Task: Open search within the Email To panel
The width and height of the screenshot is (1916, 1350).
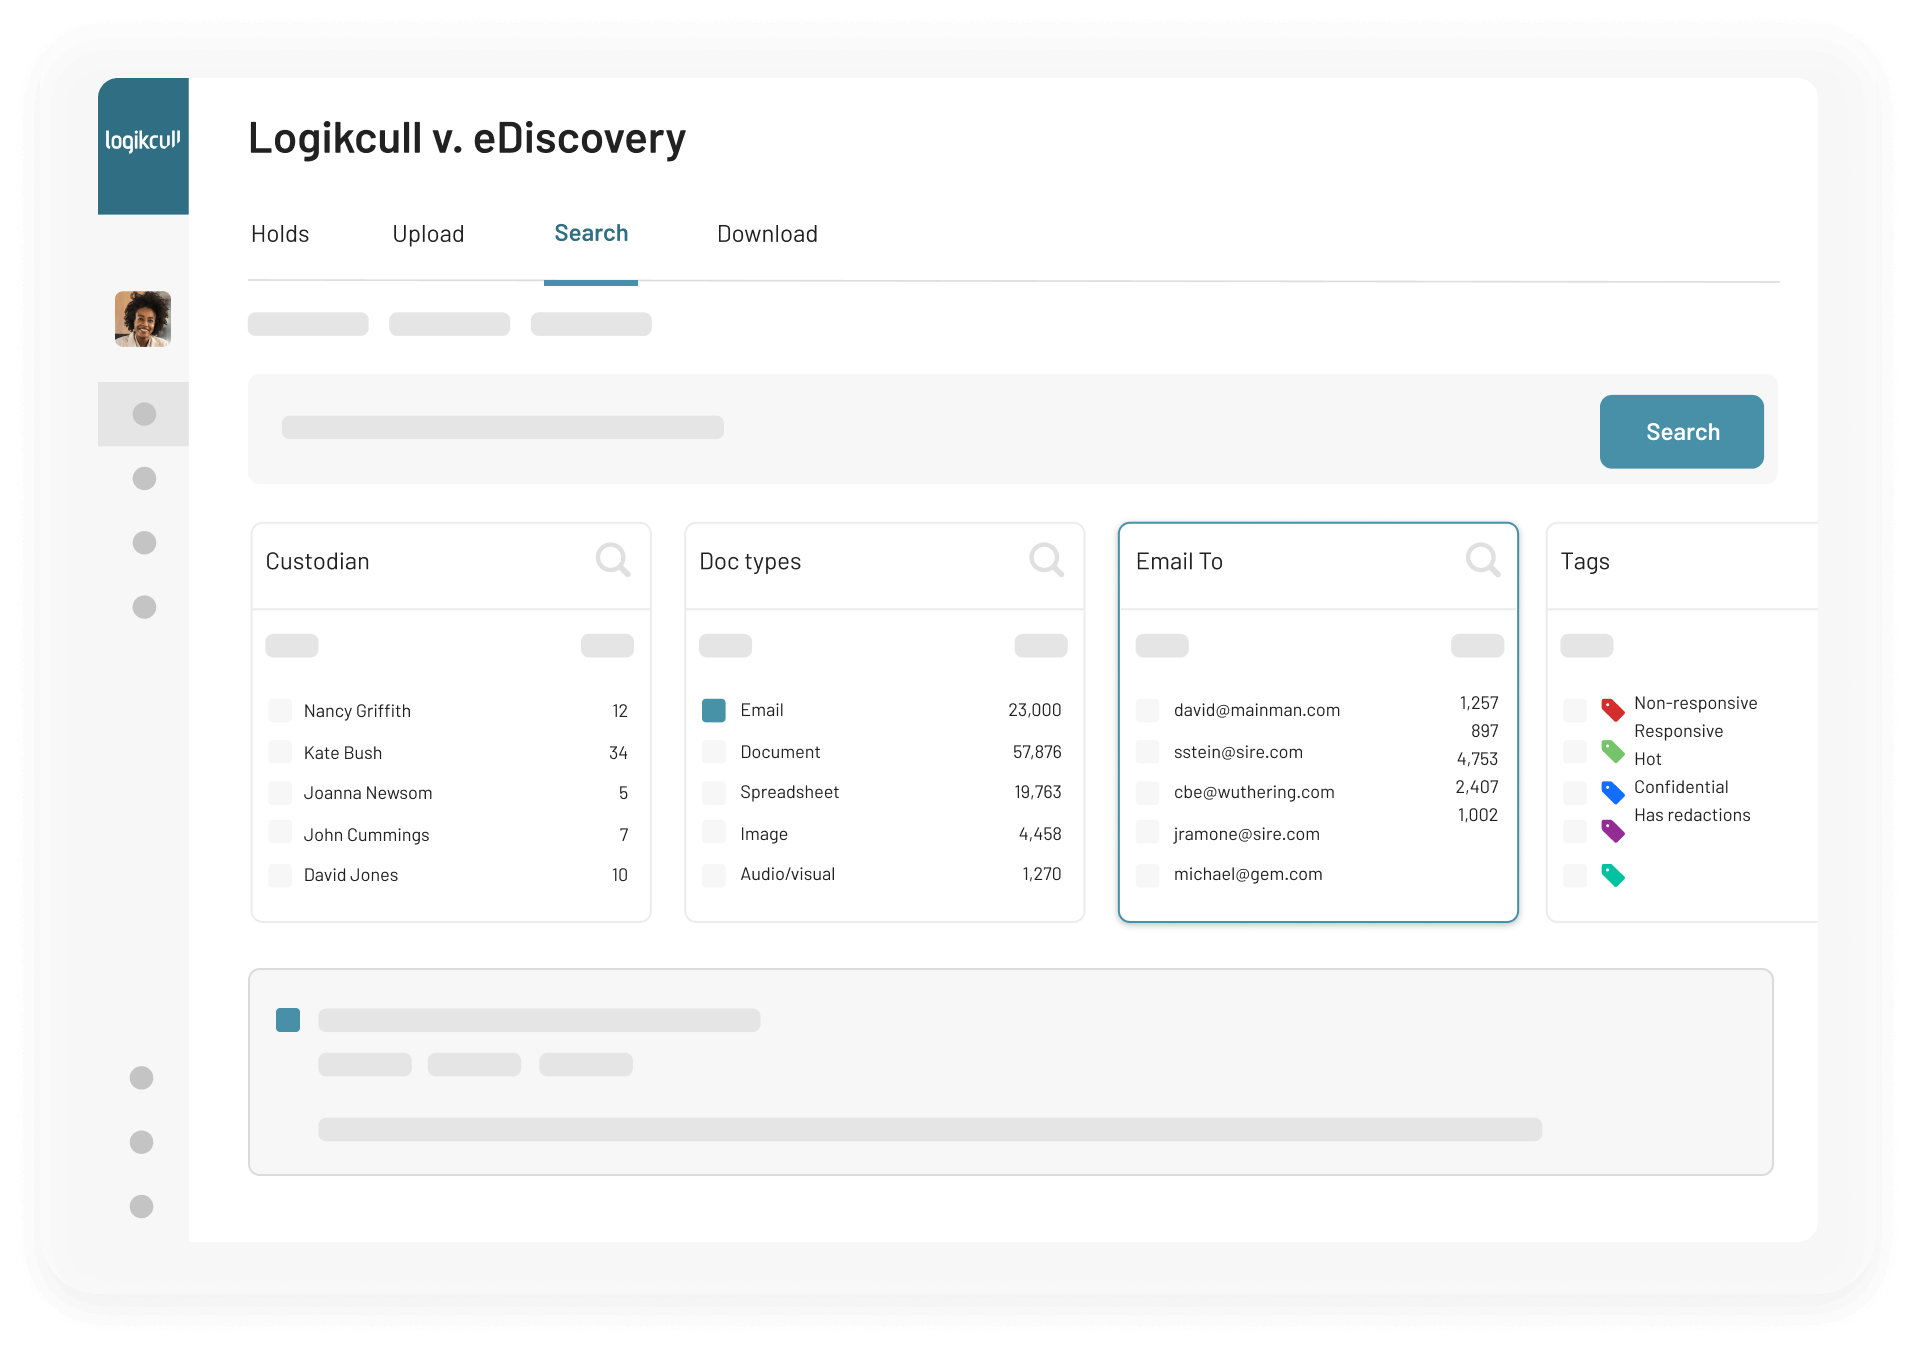Action: [x=1483, y=561]
